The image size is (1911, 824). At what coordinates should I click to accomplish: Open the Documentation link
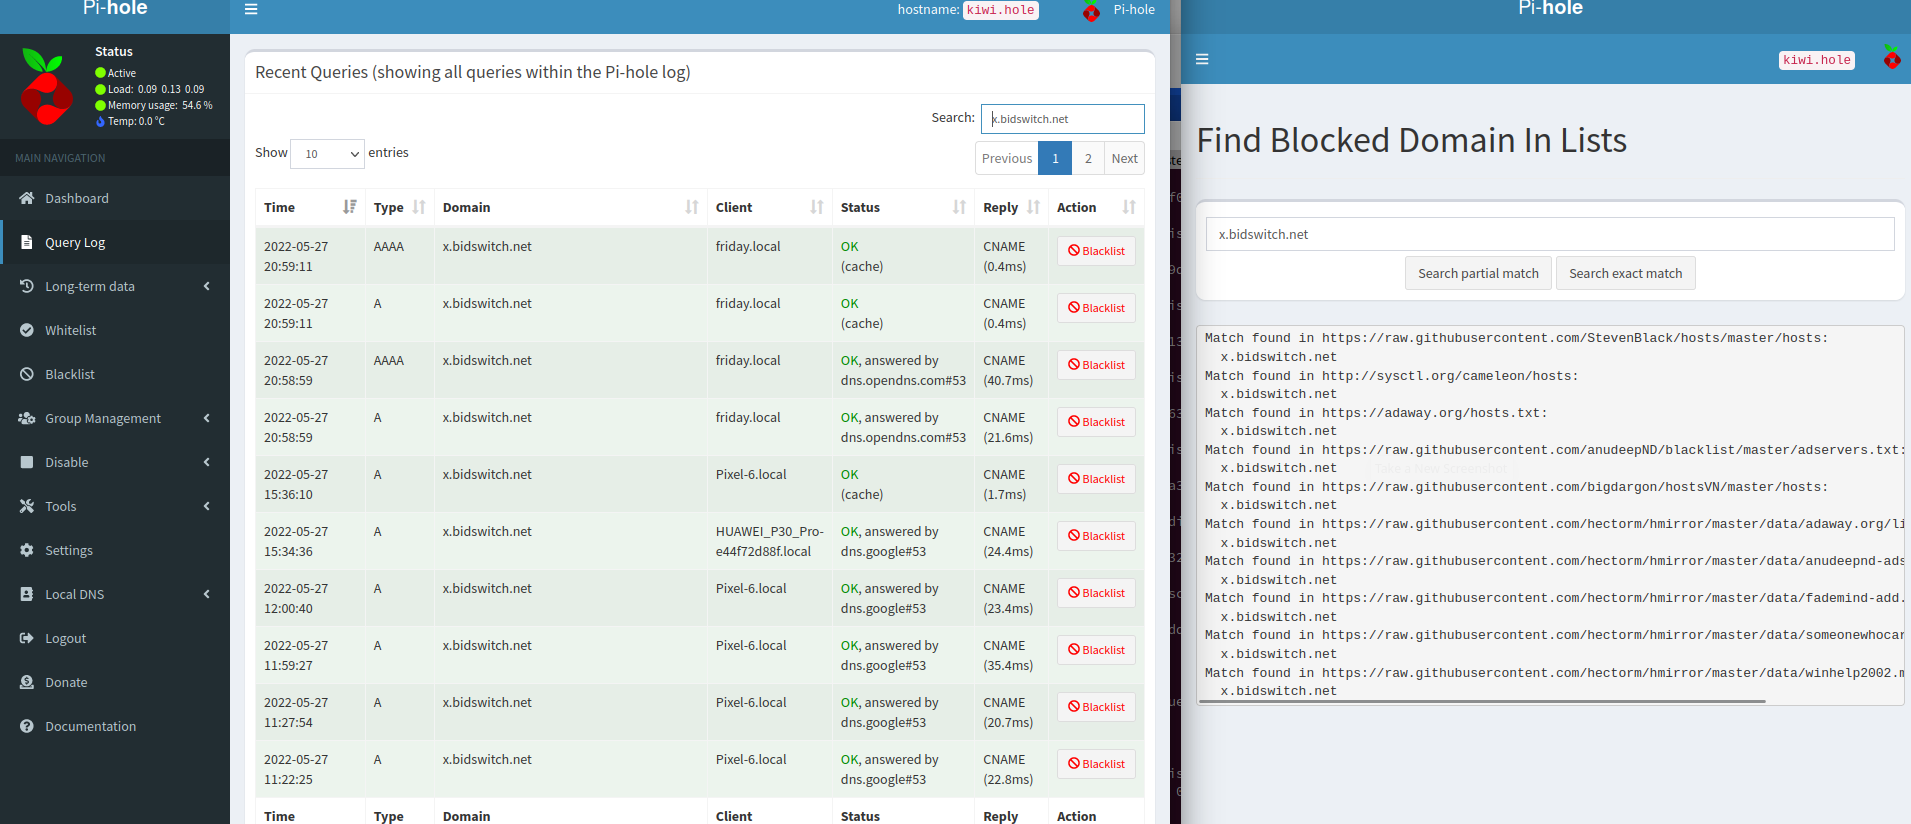tap(115, 726)
